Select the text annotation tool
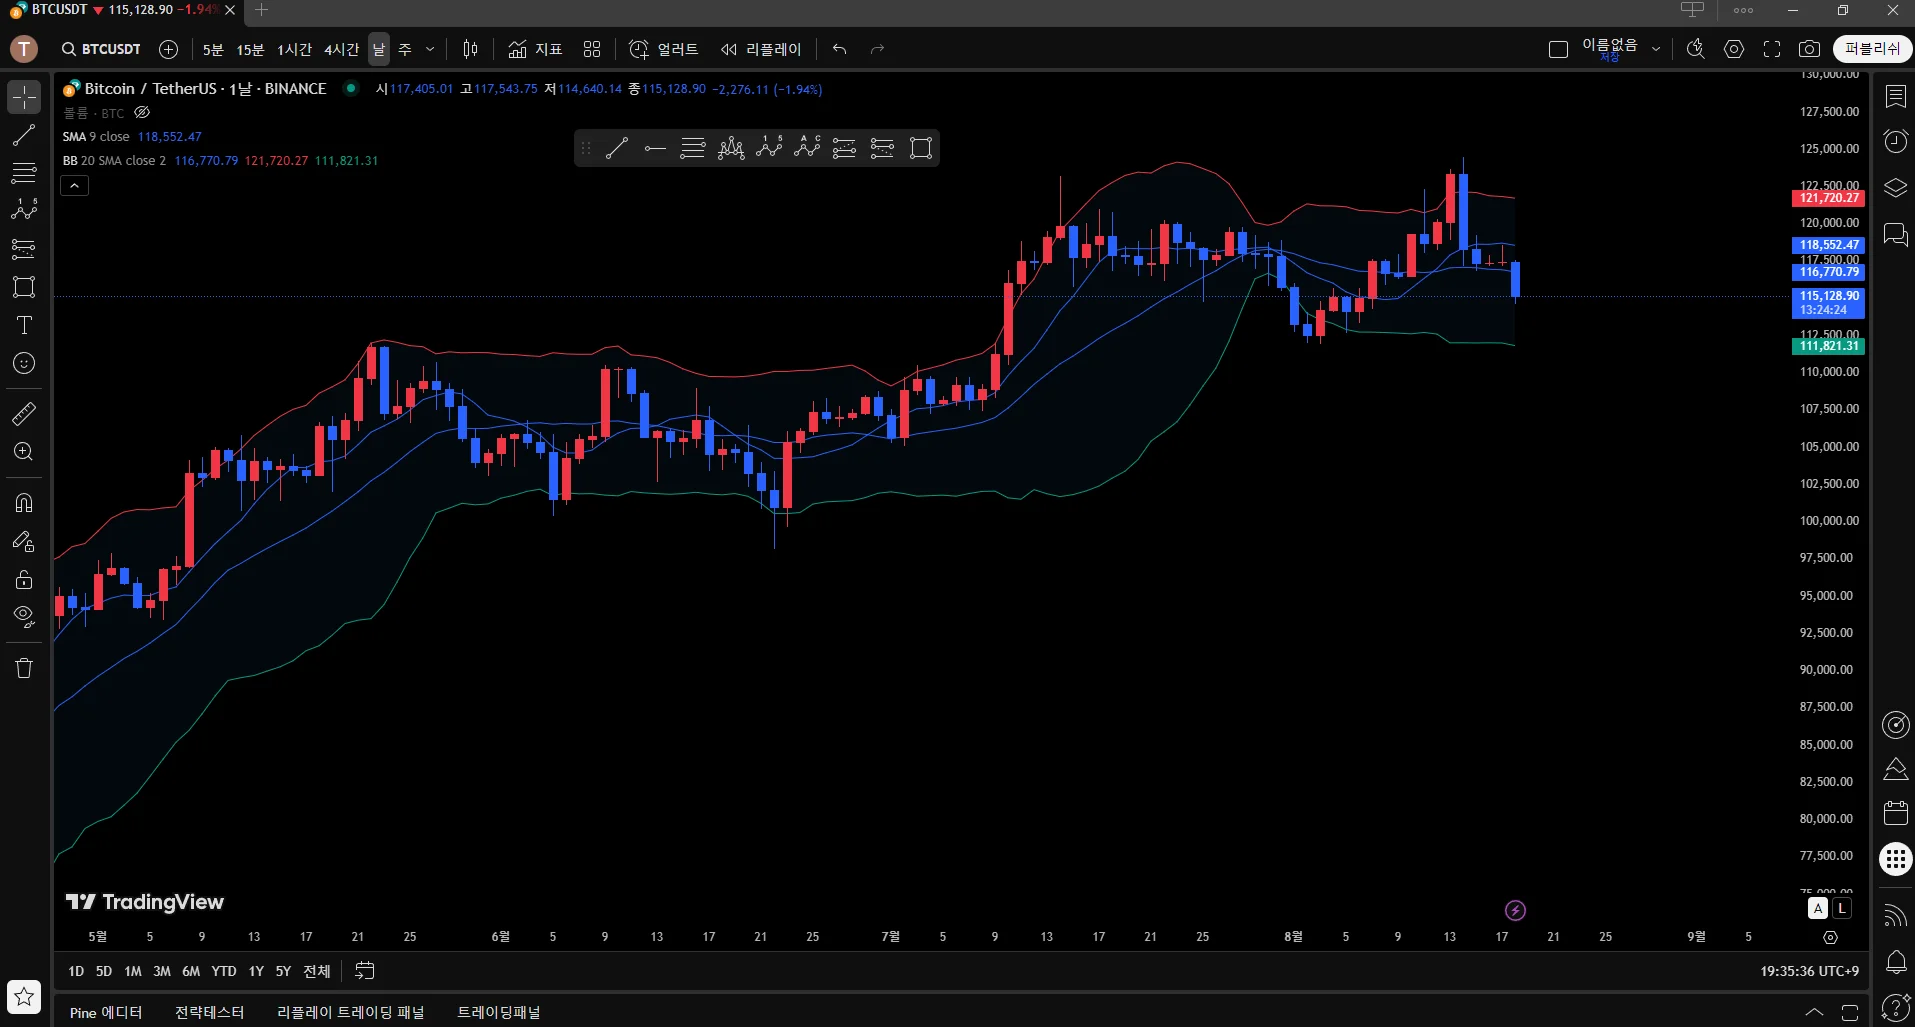Screen dimensions: 1915x1027 click(24, 325)
